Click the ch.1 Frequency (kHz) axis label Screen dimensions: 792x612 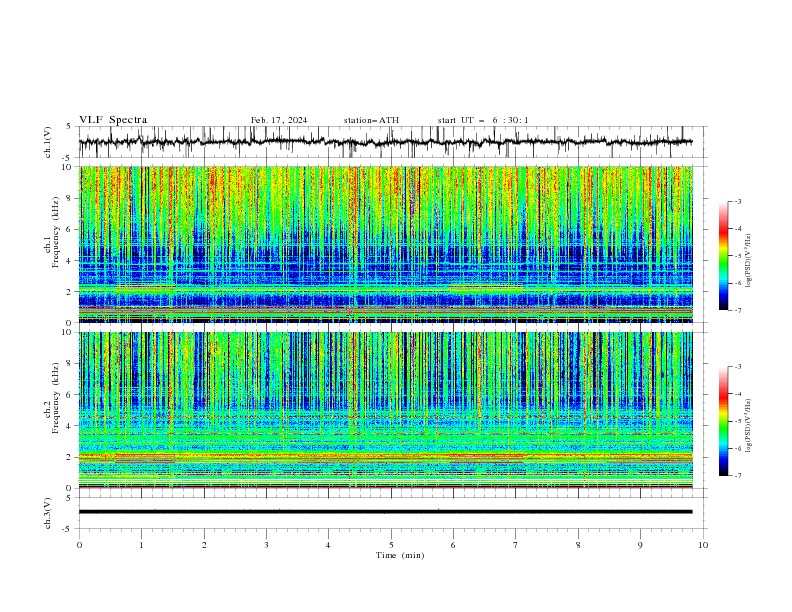pyautogui.click(x=52, y=231)
